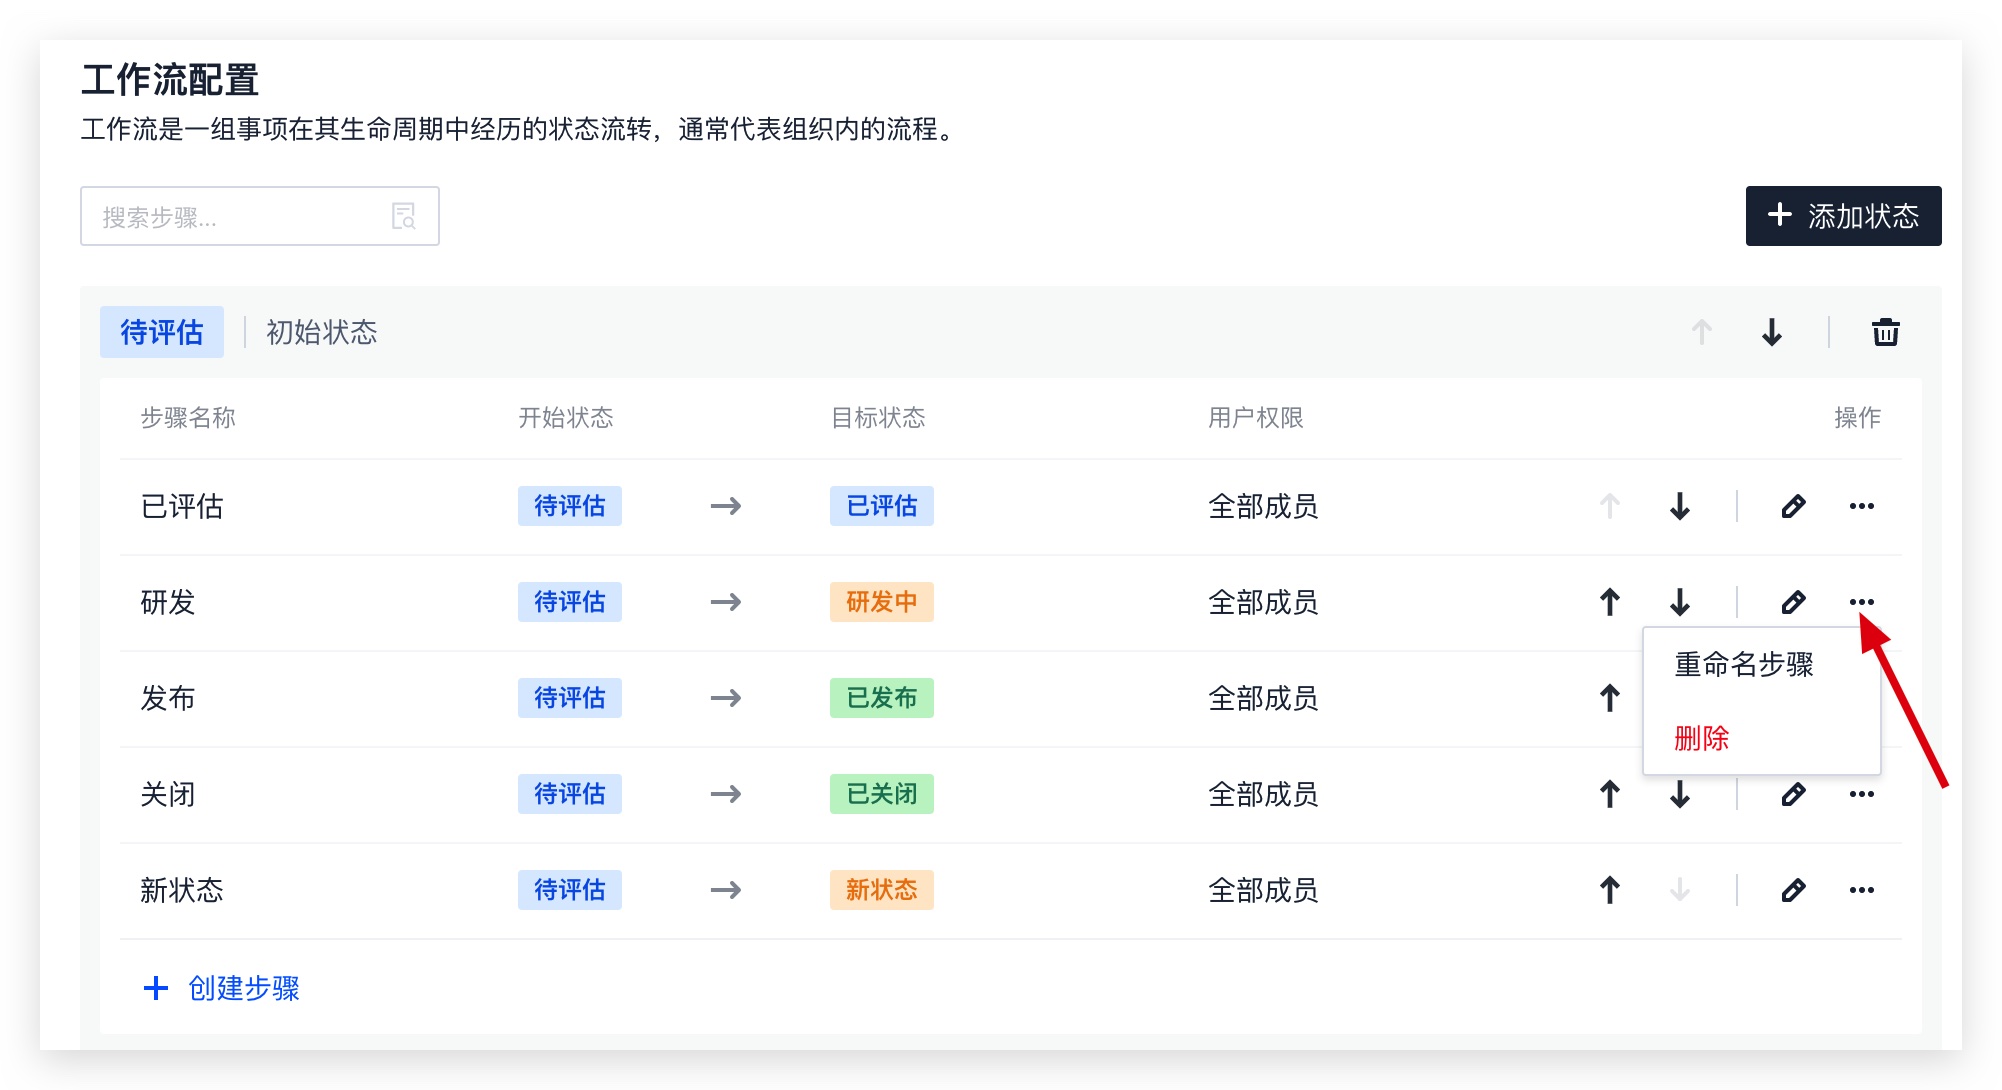Select the 待评估 status label chip

coord(161,333)
